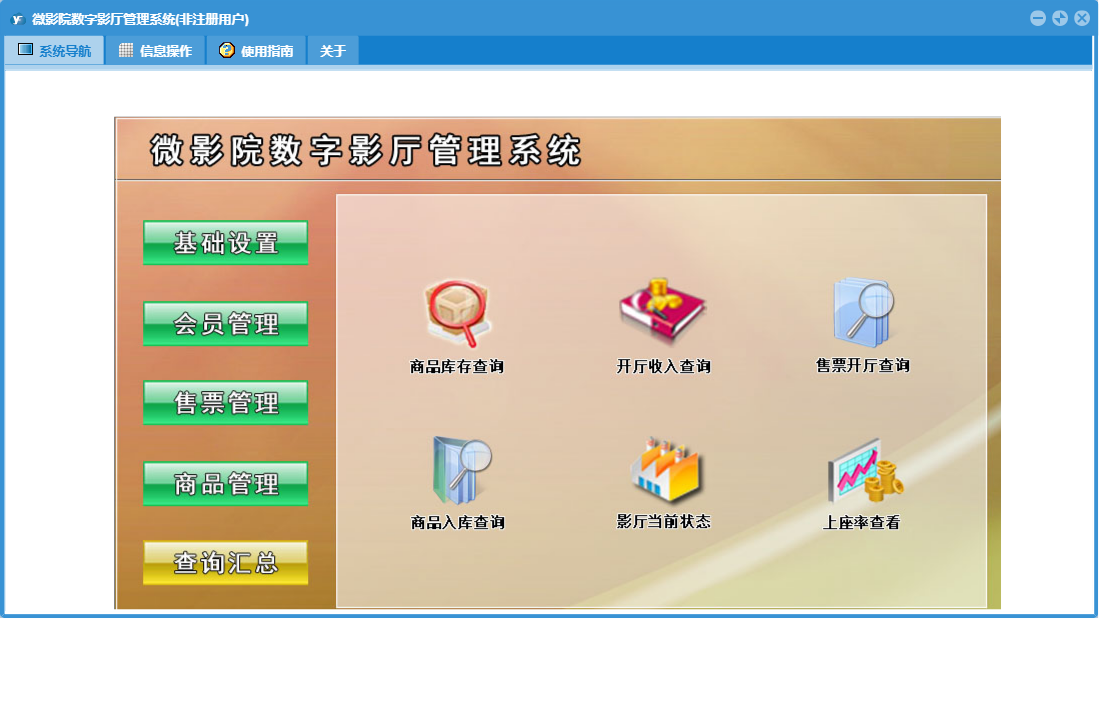Switch to 系统导航 tab
Image resolution: width=1099 pixels, height=723 pixels.
pyautogui.click(x=55, y=50)
